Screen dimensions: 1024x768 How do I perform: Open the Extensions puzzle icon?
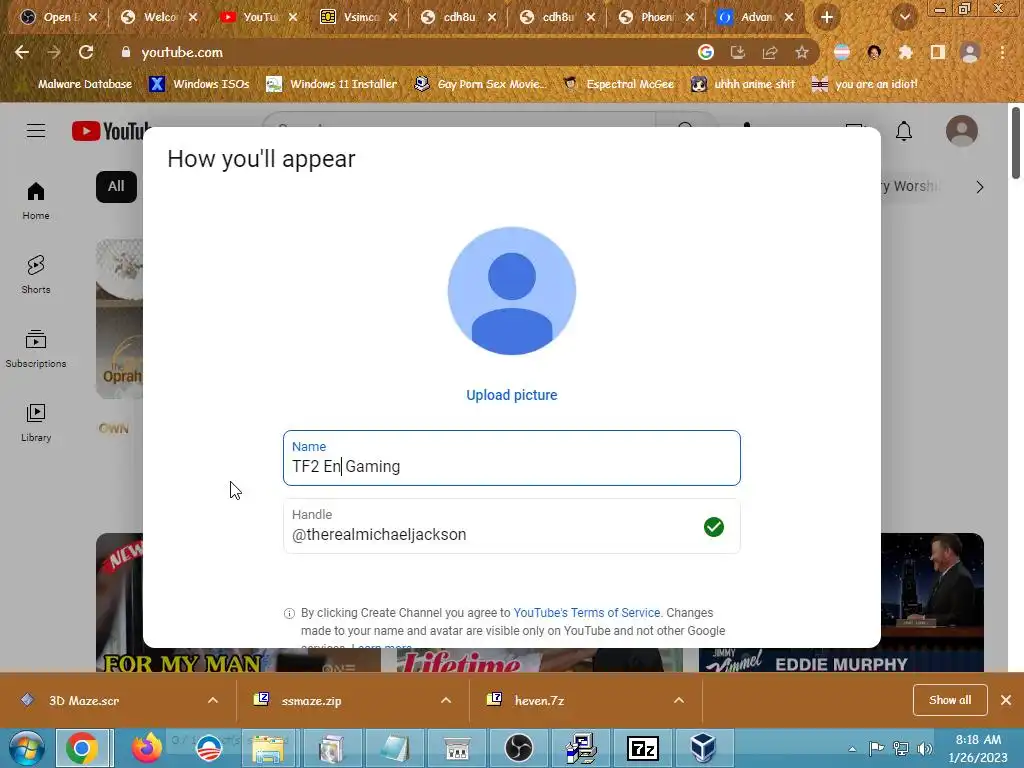click(x=905, y=52)
